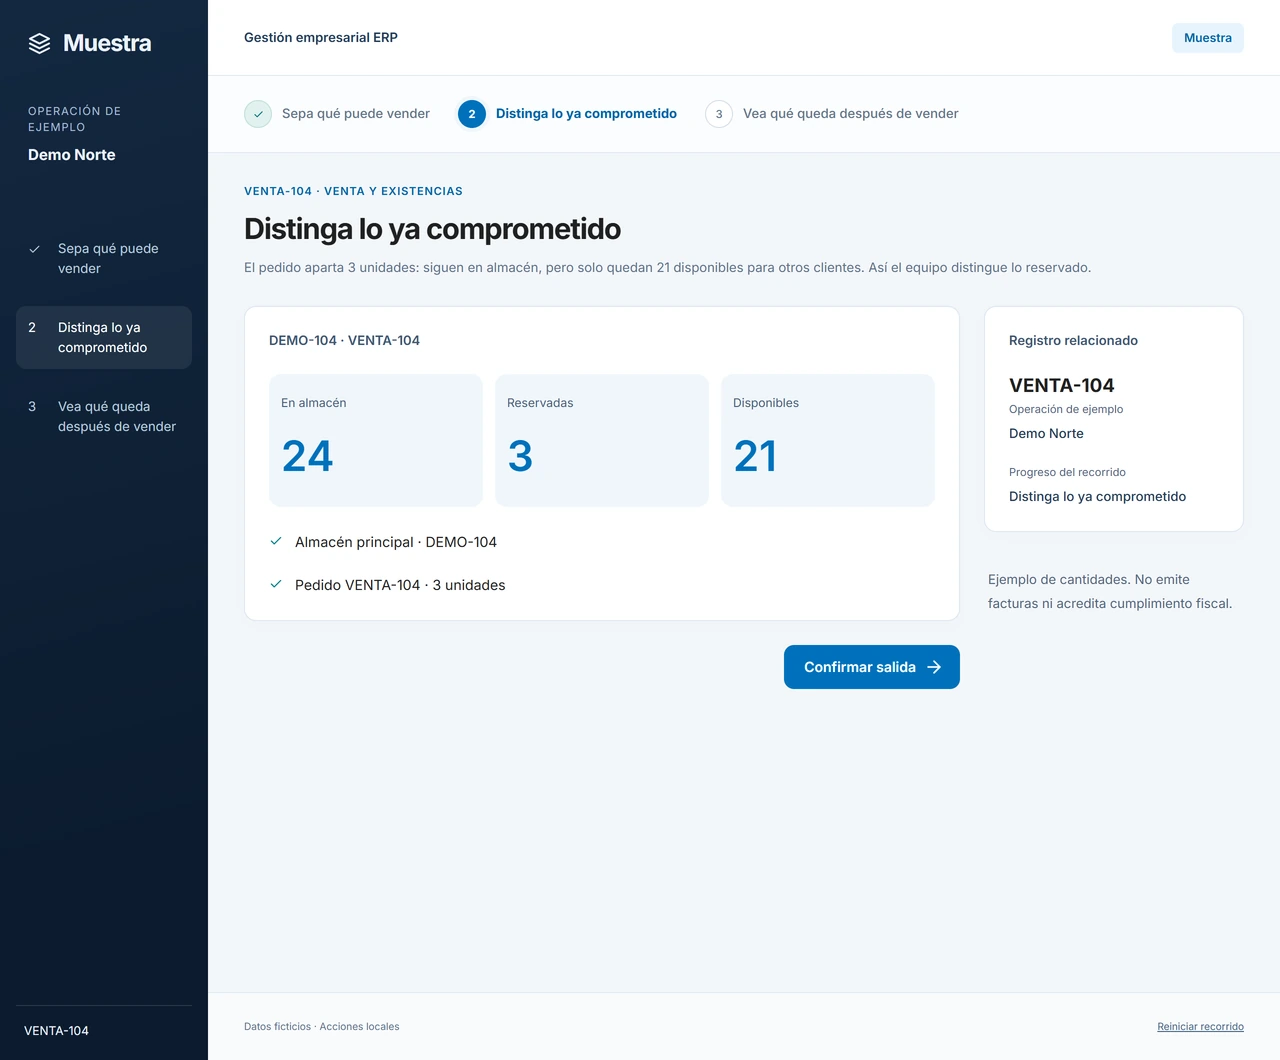1280x1060 pixels.
Task: Click the completed step checkmark circle in top stepper
Action: tap(258, 114)
